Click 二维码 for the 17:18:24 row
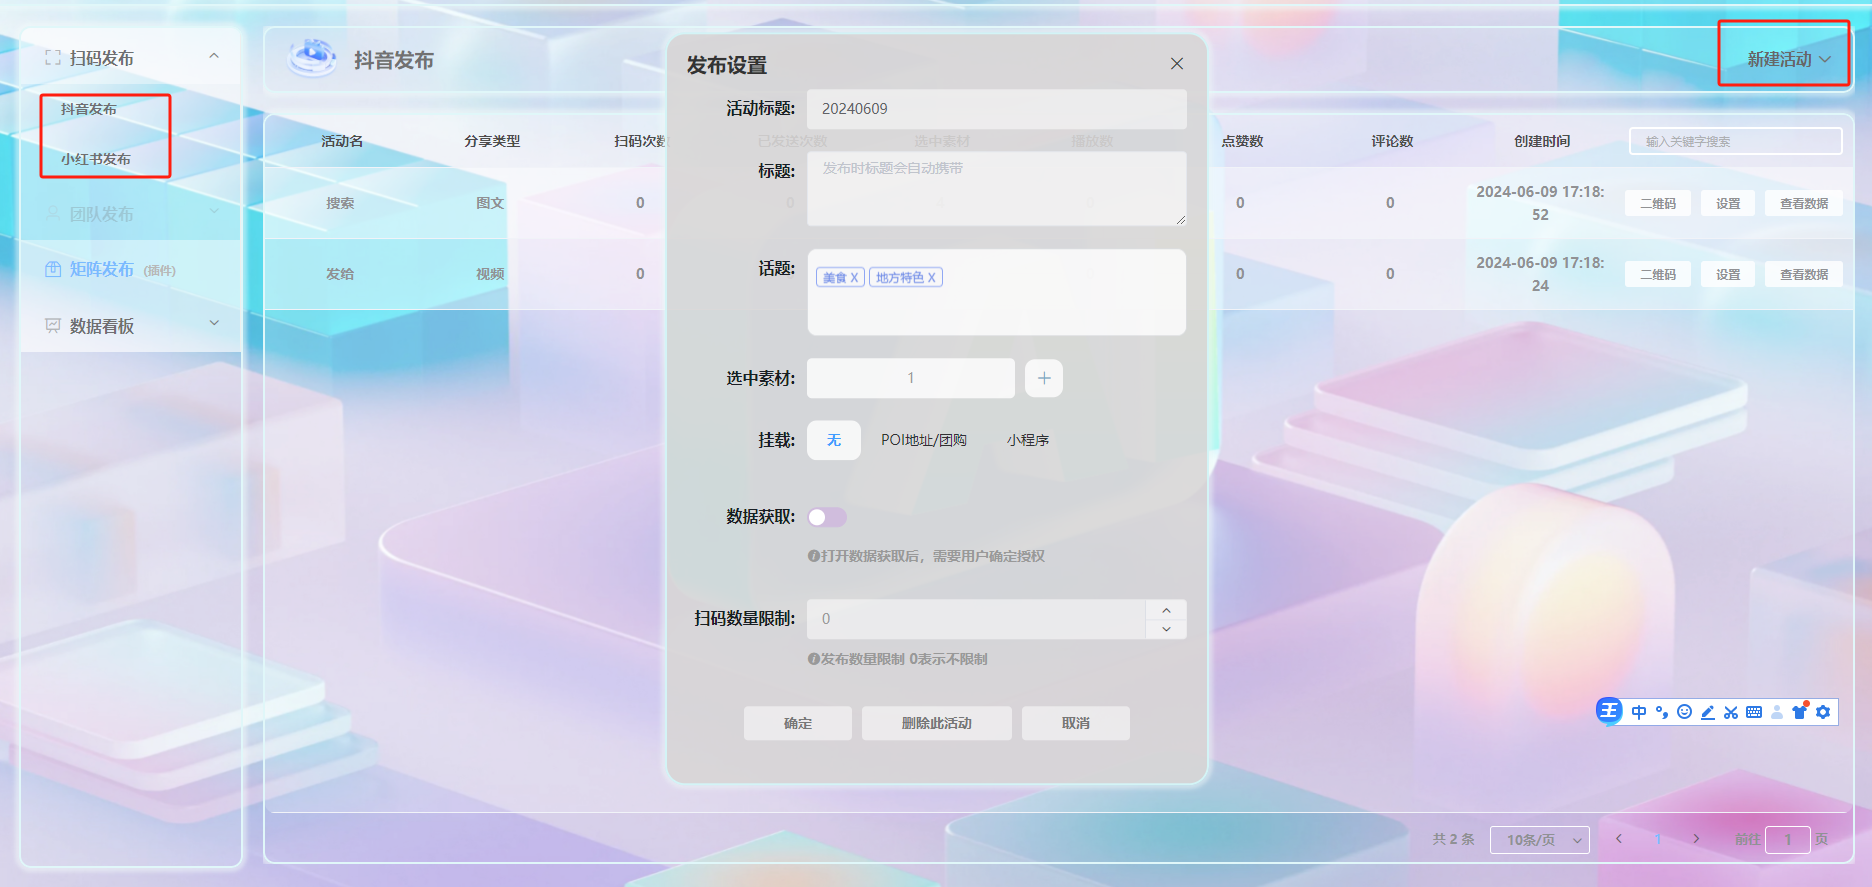The image size is (1872, 887). [1658, 274]
